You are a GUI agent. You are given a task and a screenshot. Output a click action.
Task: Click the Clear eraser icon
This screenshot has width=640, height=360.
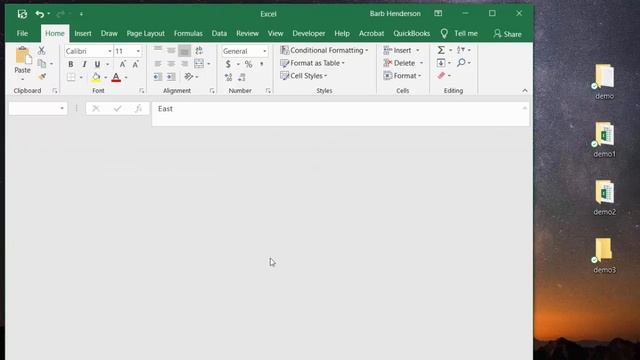(x=441, y=76)
